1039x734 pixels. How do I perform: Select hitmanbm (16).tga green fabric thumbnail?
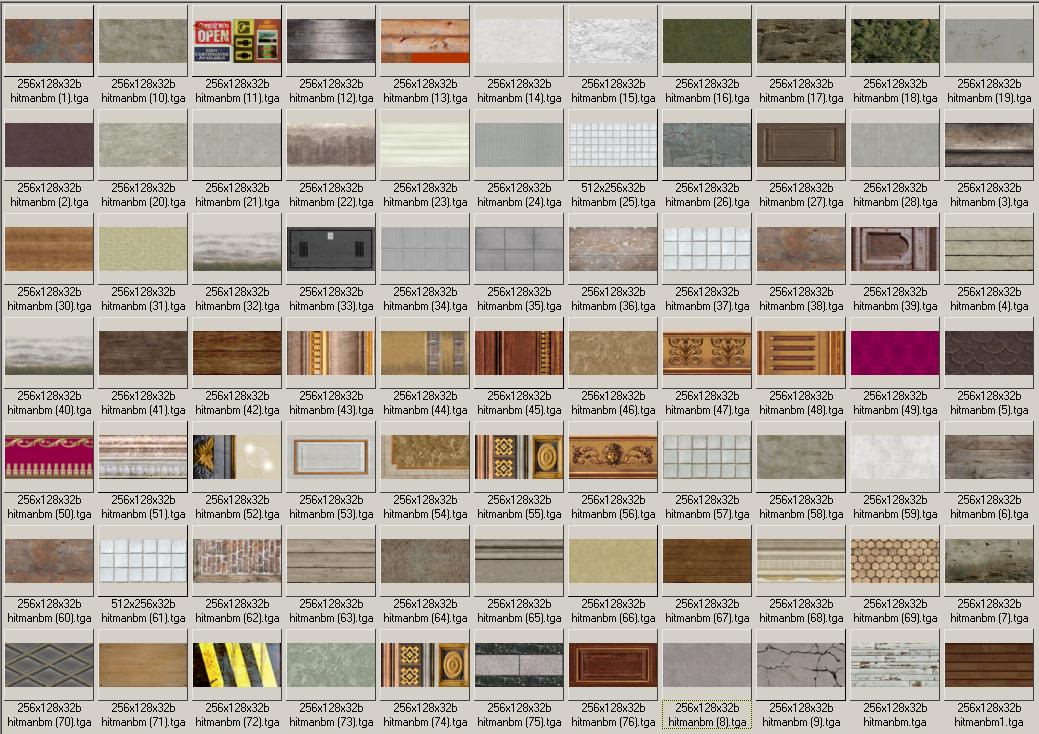coord(707,41)
